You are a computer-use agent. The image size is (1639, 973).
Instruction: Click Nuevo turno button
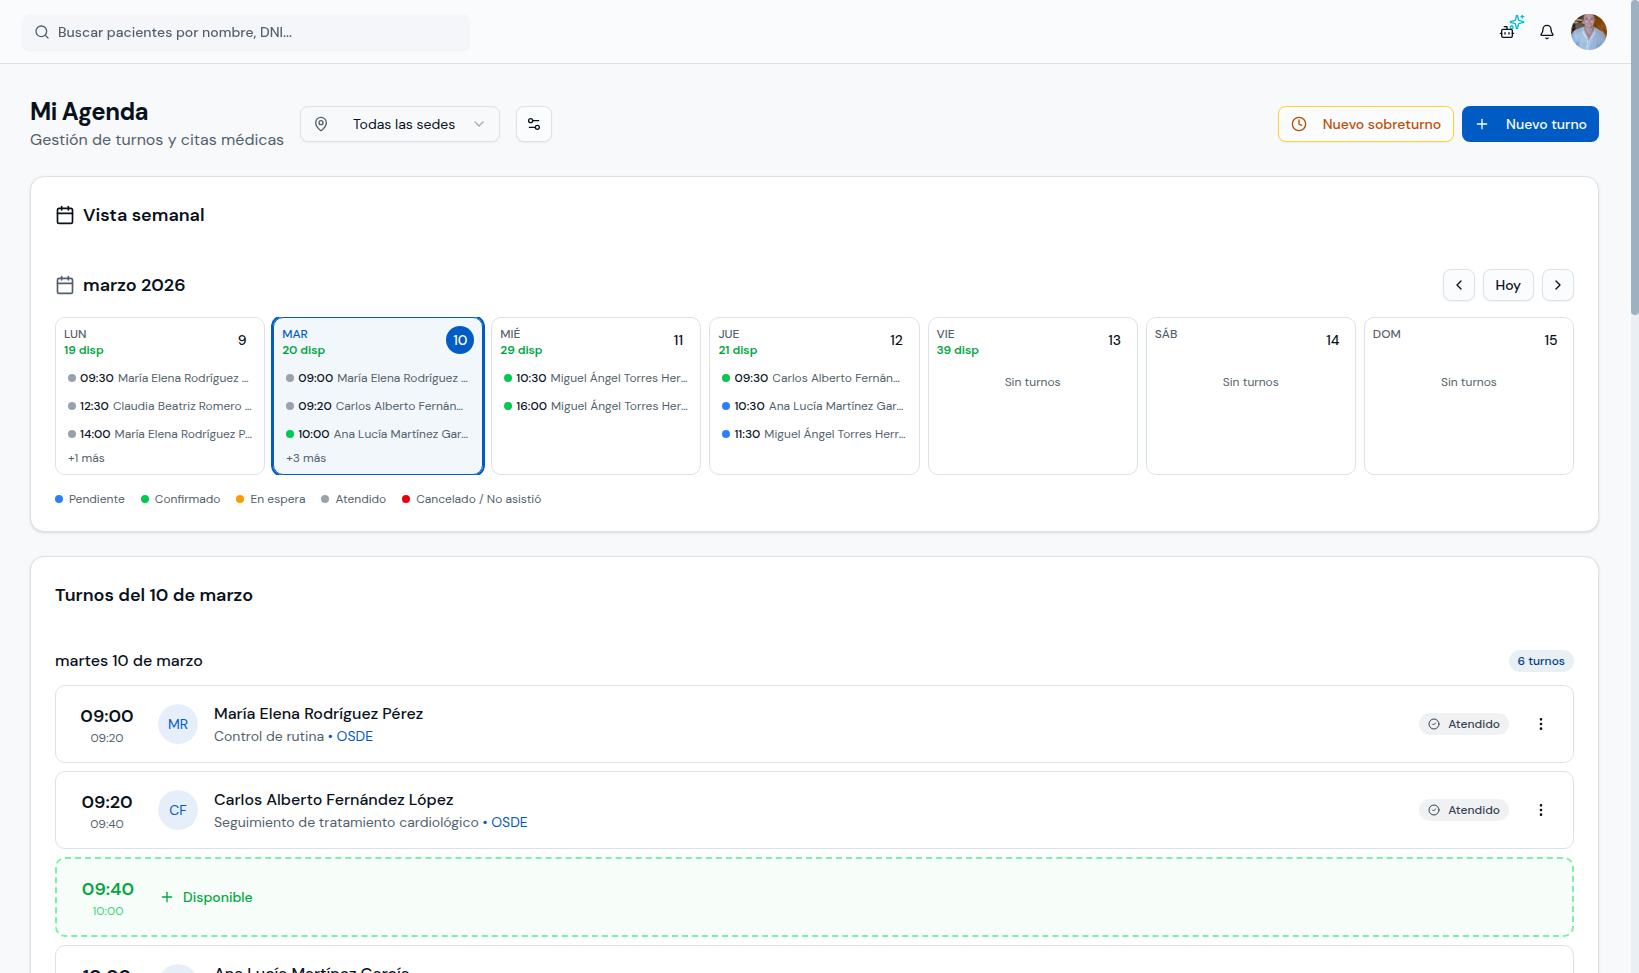(x=1530, y=124)
